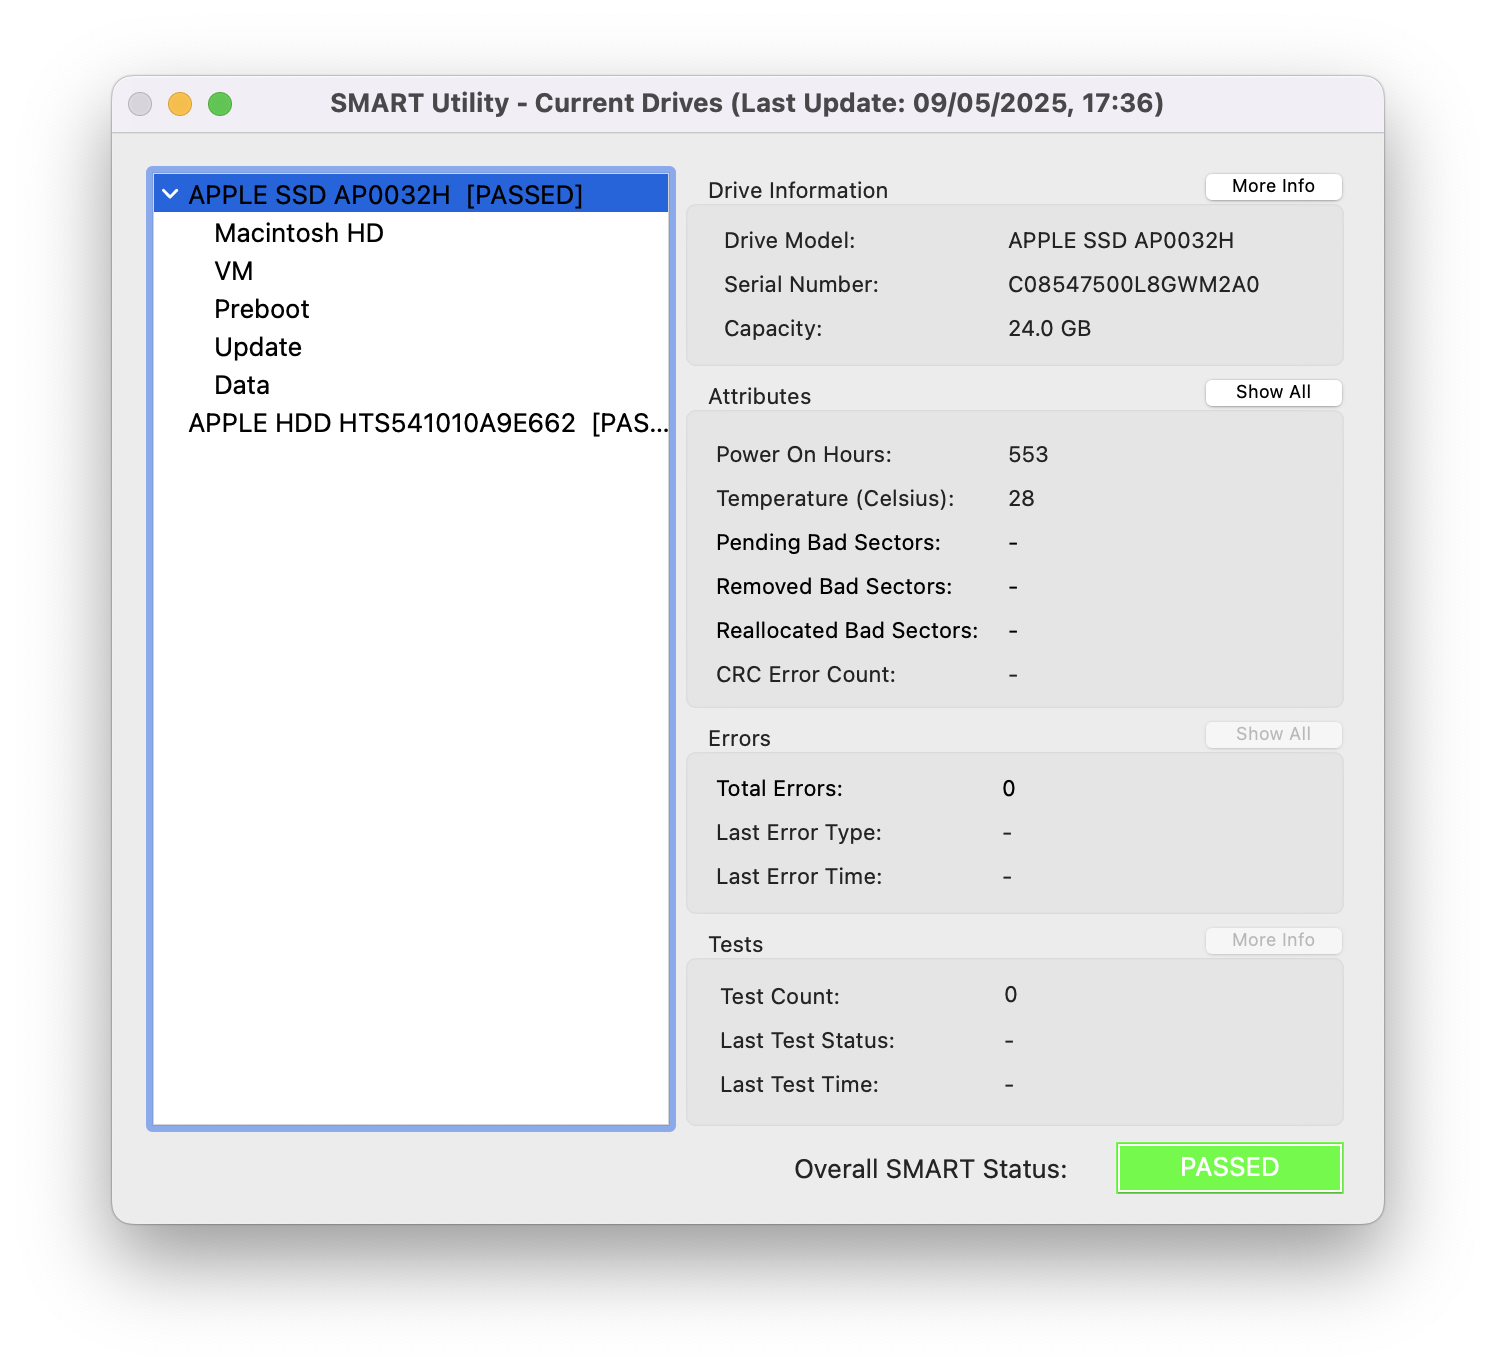Viewport: 1496px width, 1372px height.
Task: Minimize the window with the yellow button
Action: 180,104
